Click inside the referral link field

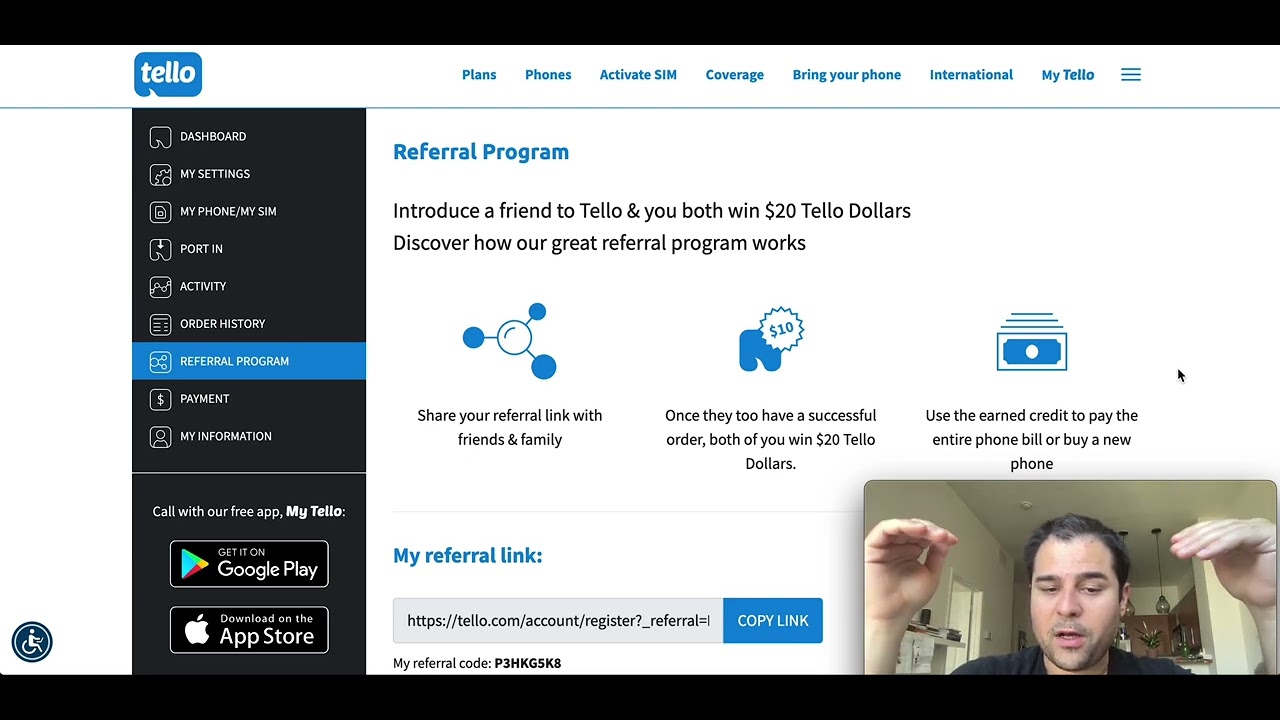coord(558,621)
